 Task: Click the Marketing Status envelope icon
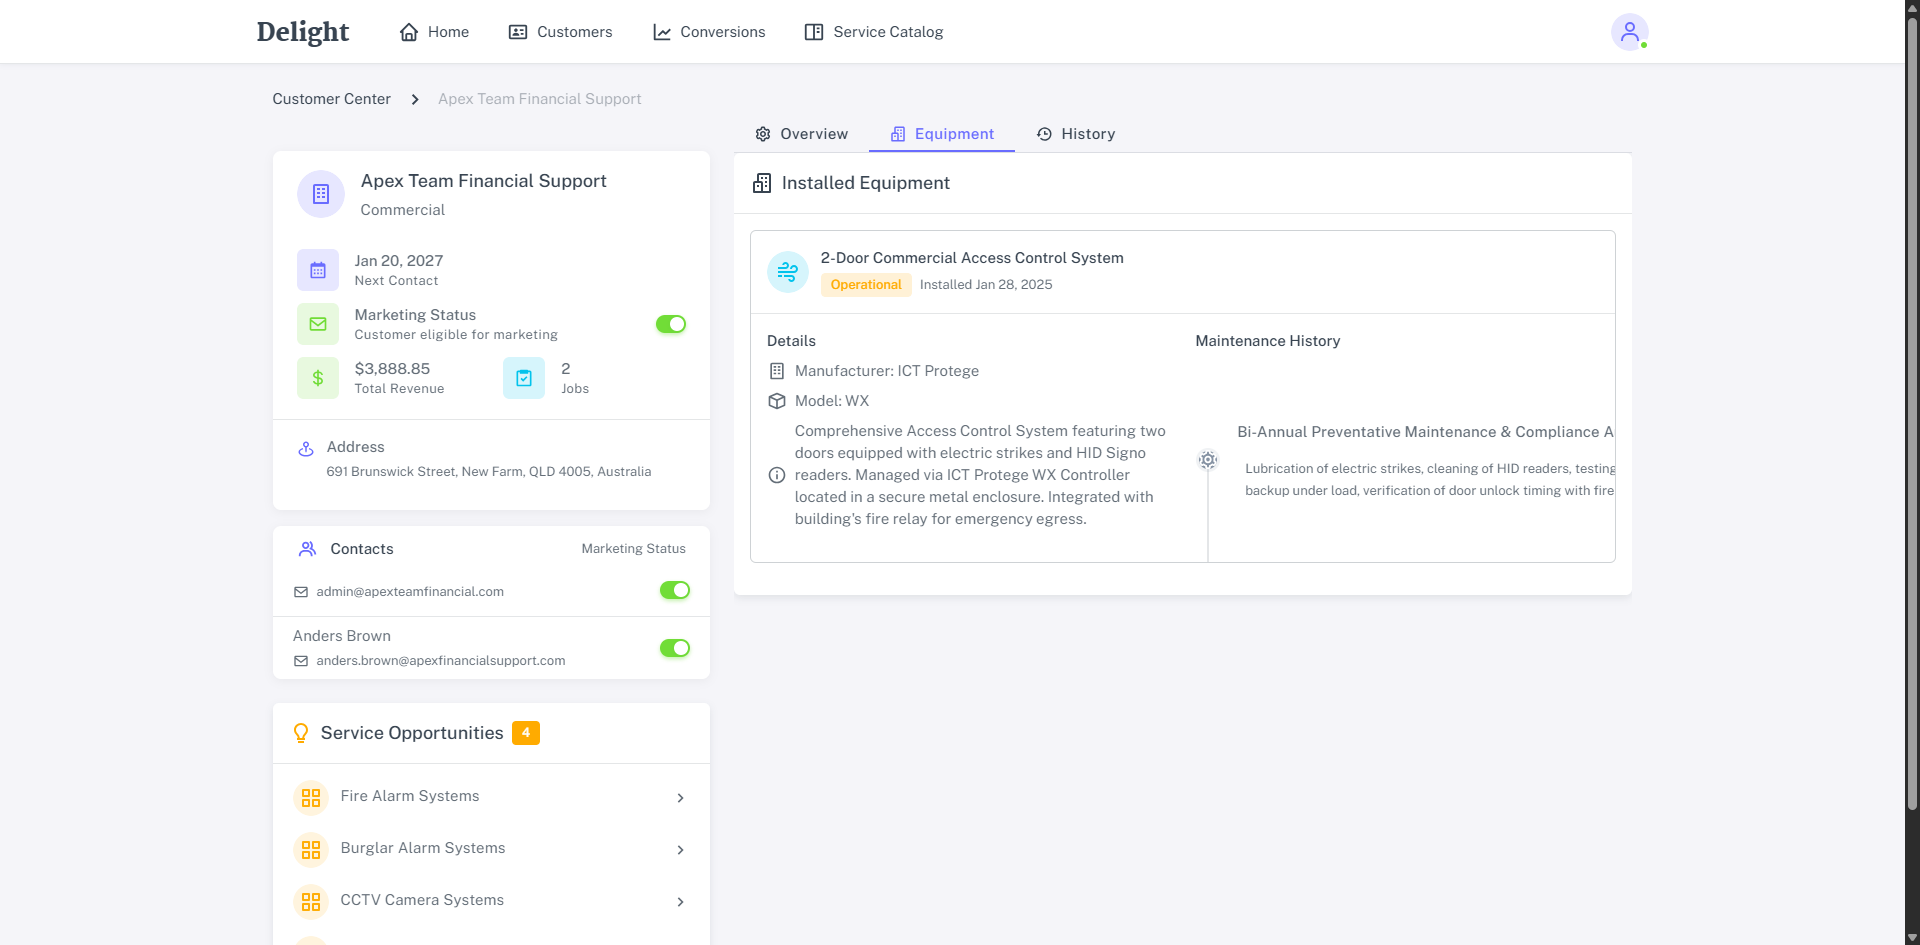point(318,324)
